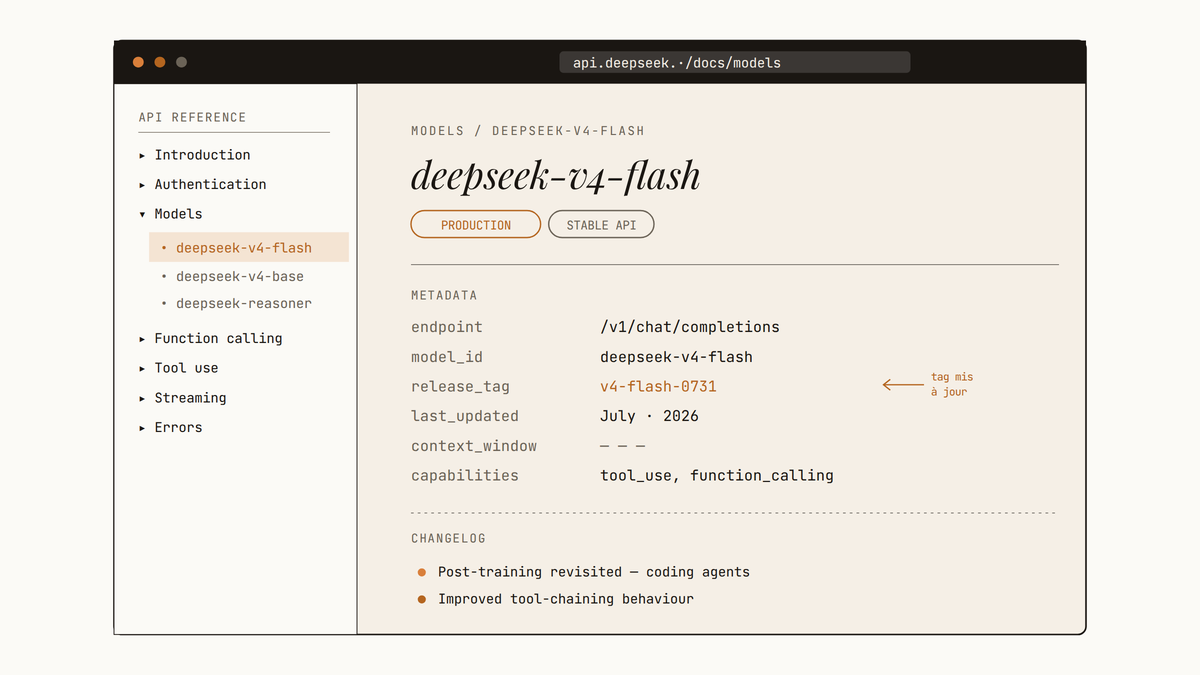Click the MODELS breadcrumb link

438,131
